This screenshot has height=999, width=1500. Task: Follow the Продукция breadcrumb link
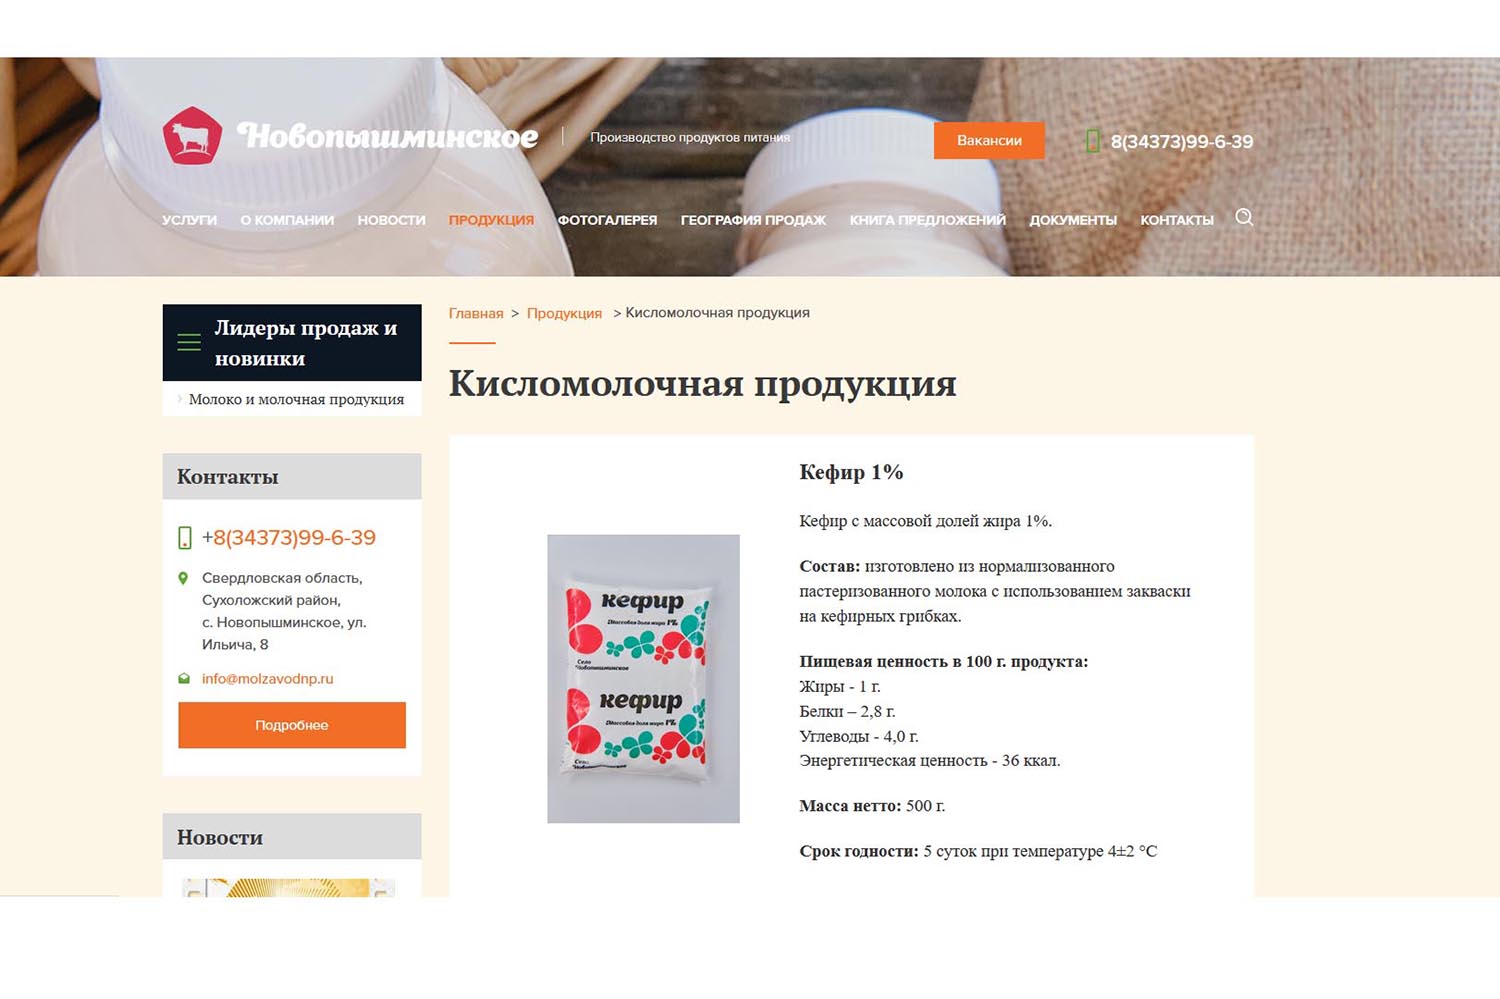point(564,313)
